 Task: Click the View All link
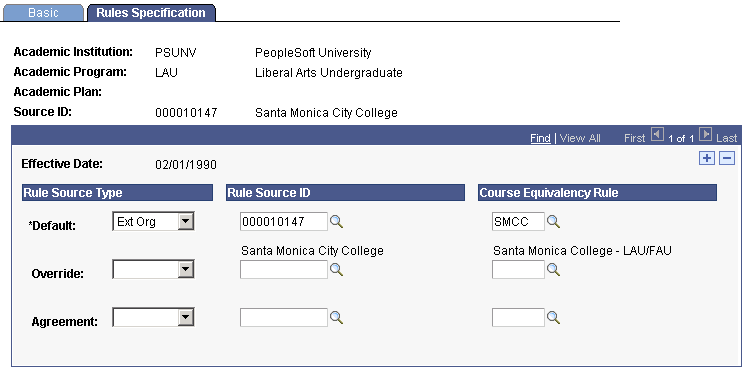click(580, 138)
